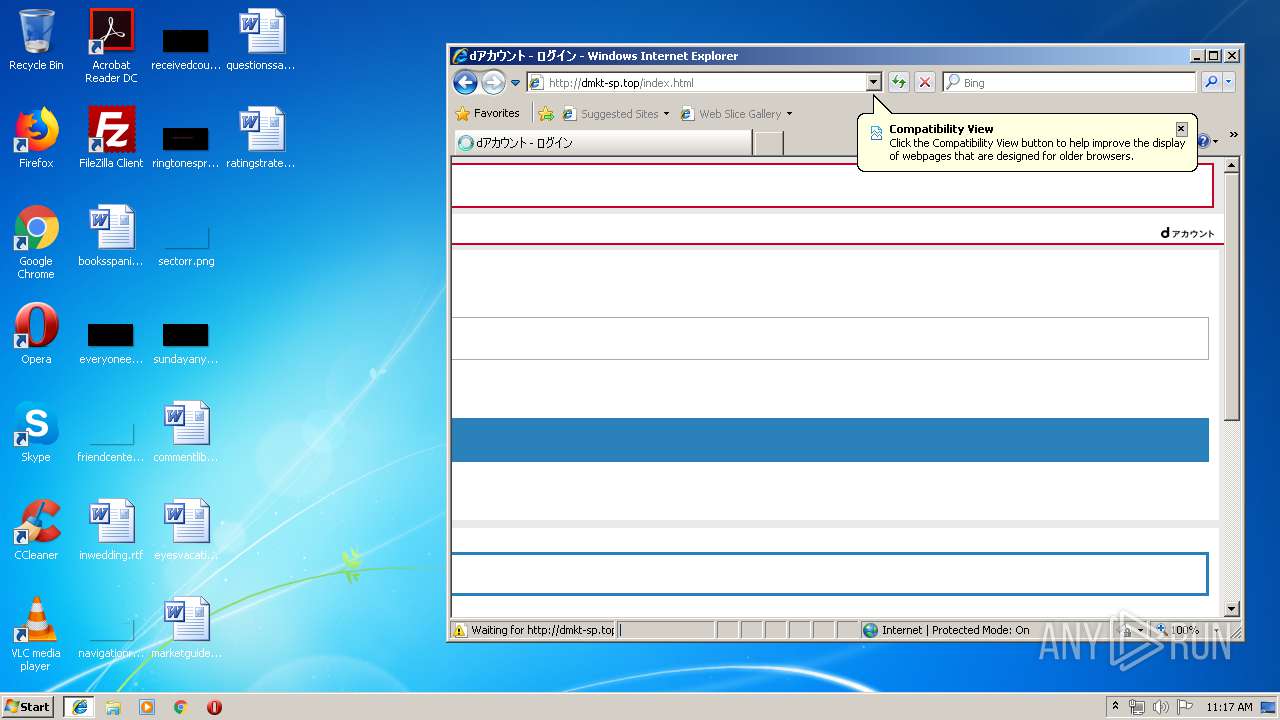Launch VLC media player shortcut

[x=36, y=634]
